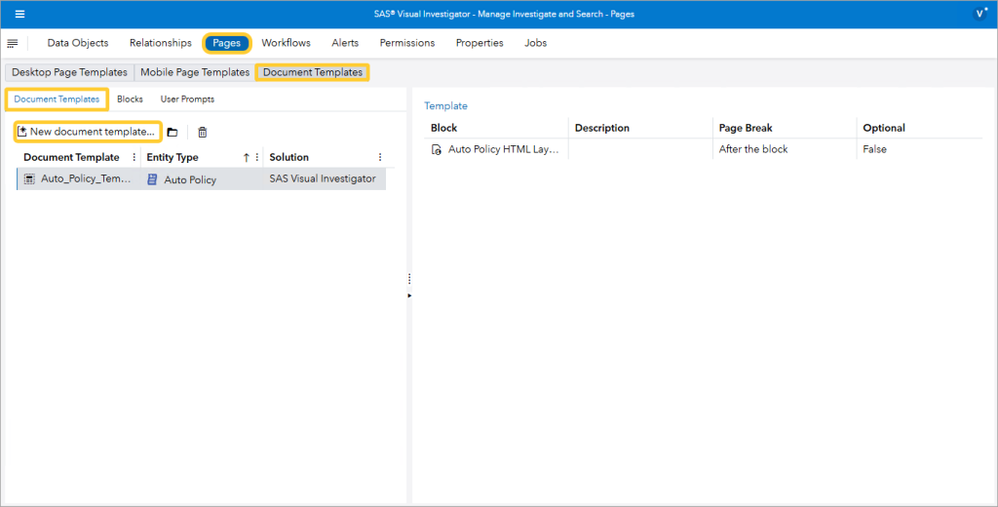Open the Workflows tab
Image resolution: width=998 pixels, height=507 pixels.
[x=286, y=43]
